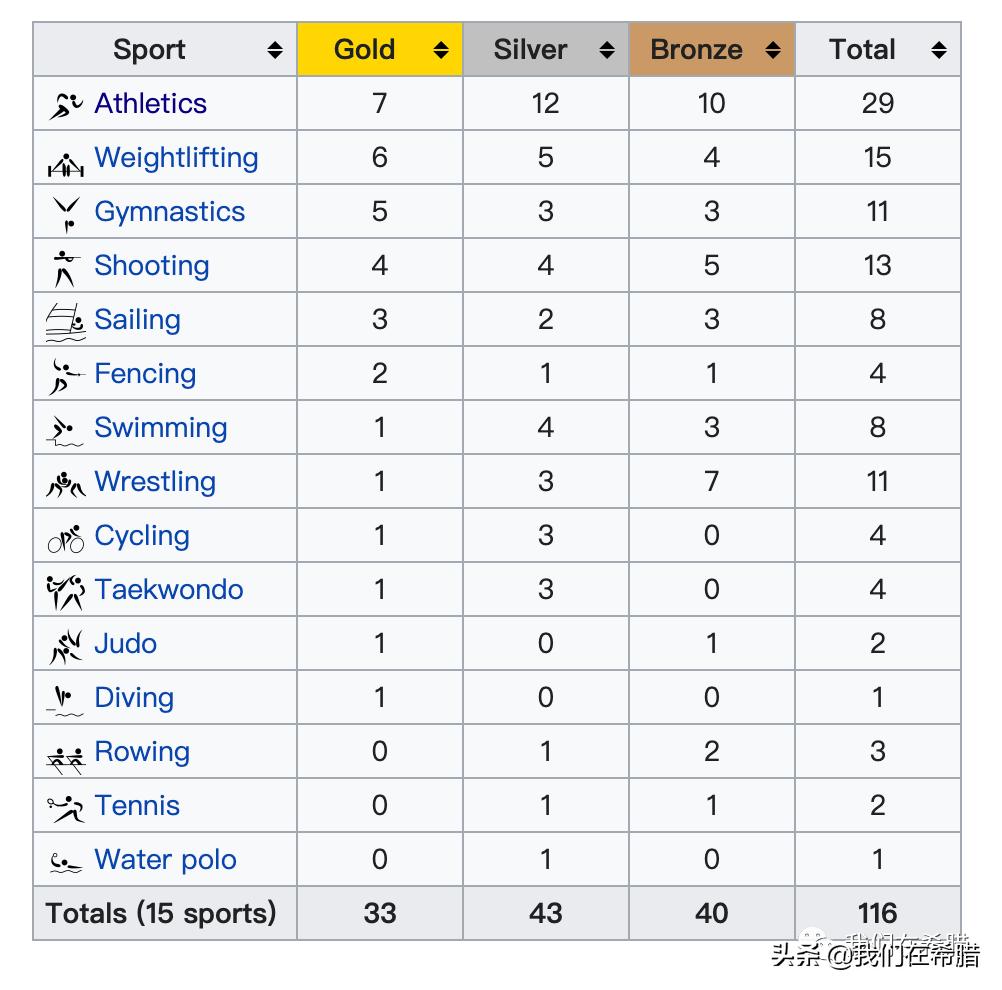Click the Shooting pictogram icon

(66, 268)
